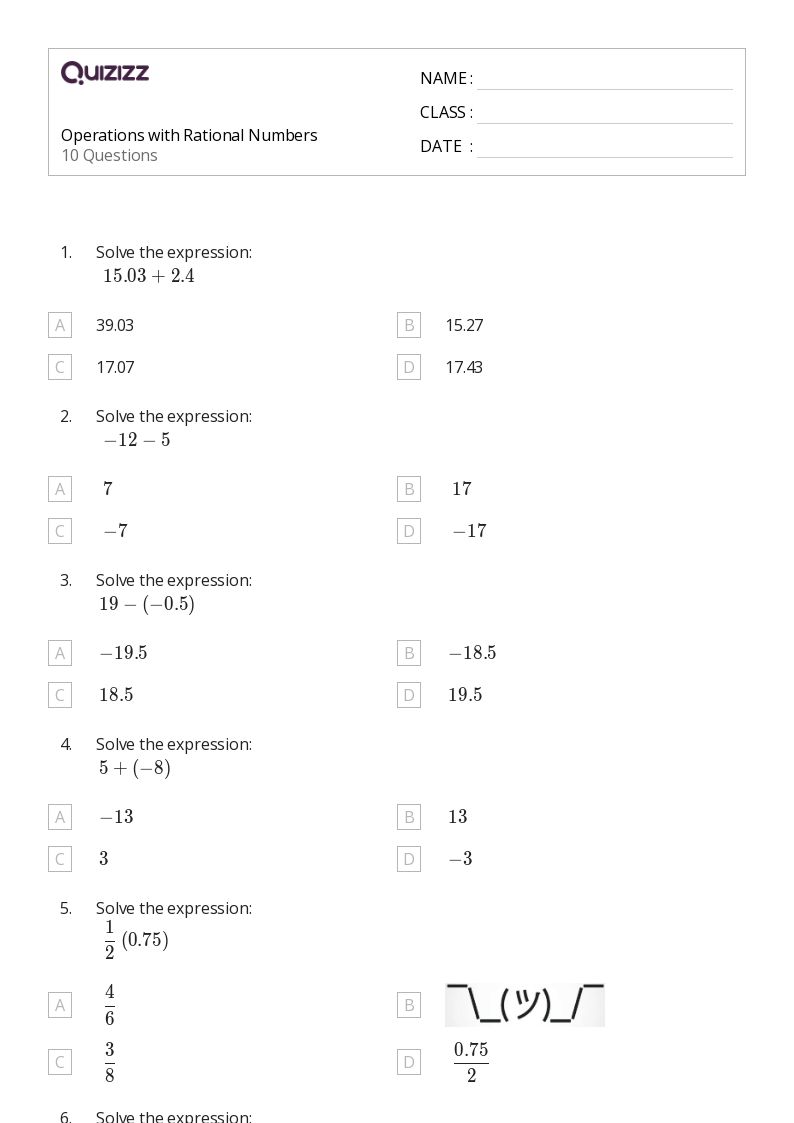794x1123 pixels.
Task: Mark box D for 0.75 over 2
Action: (x=409, y=1062)
